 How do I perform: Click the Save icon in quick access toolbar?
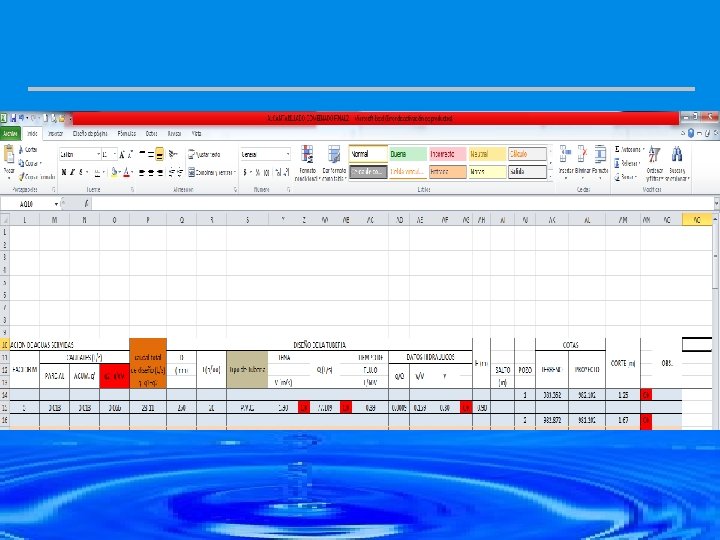(x=13, y=118)
